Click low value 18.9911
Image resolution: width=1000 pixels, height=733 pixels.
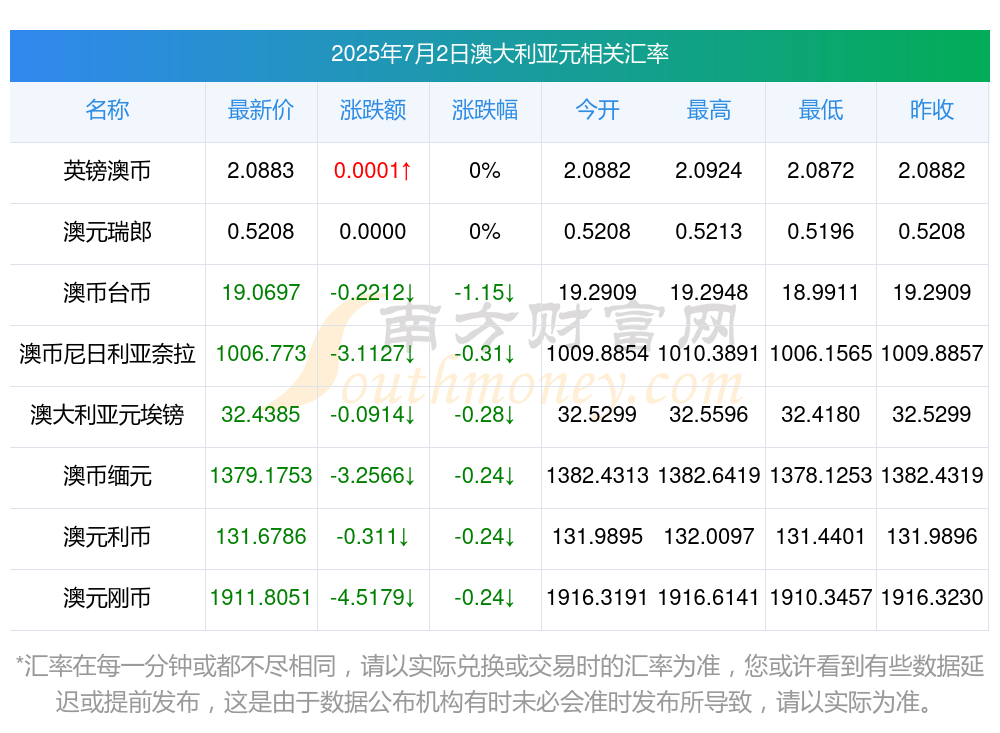821,292
